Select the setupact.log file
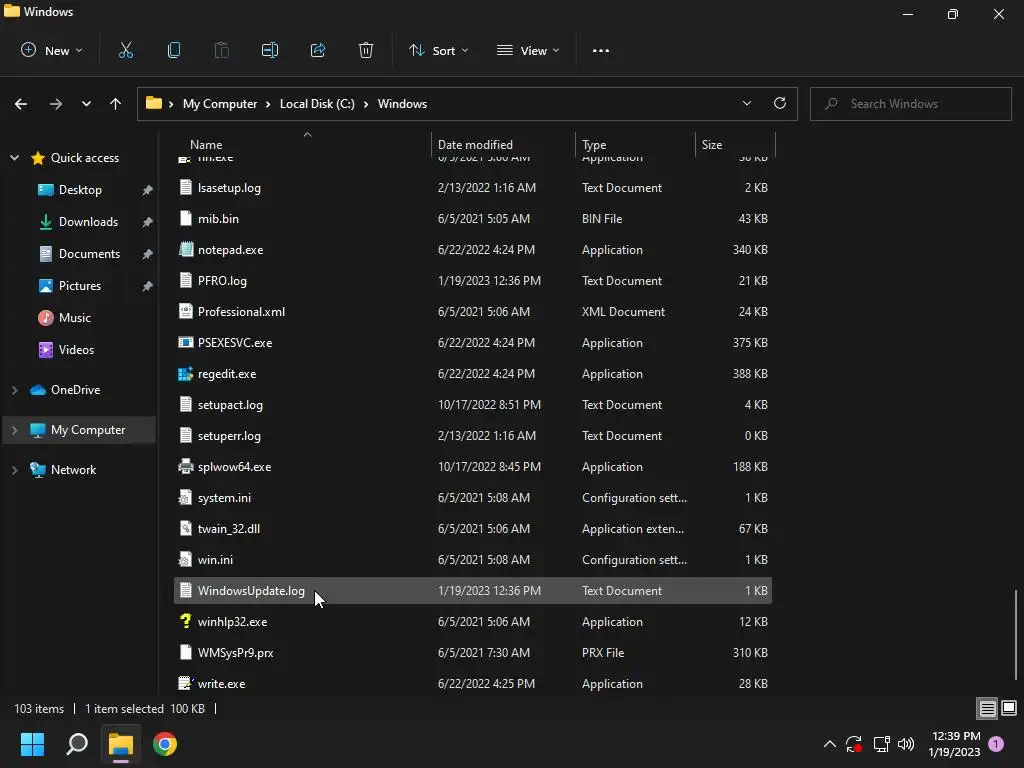 coord(473,404)
